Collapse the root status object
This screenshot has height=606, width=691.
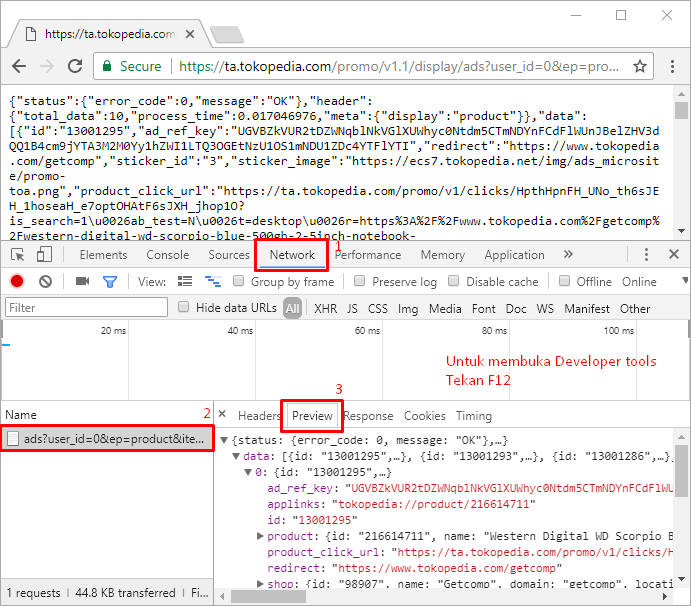click(224, 440)
